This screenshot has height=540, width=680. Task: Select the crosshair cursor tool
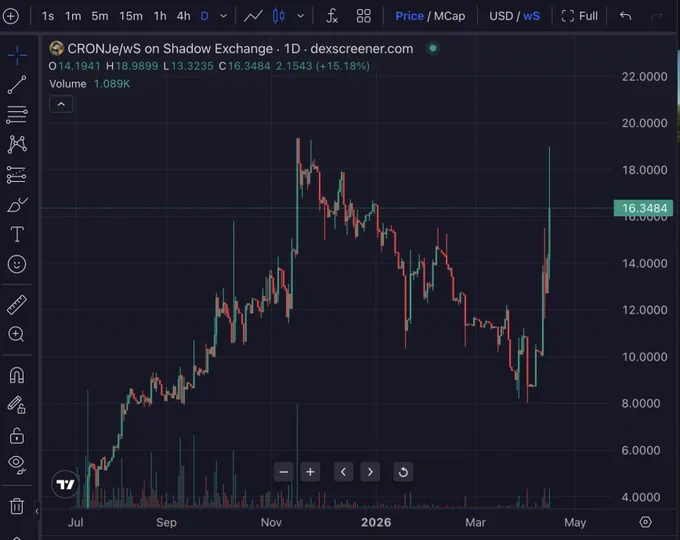pos(17,55)
